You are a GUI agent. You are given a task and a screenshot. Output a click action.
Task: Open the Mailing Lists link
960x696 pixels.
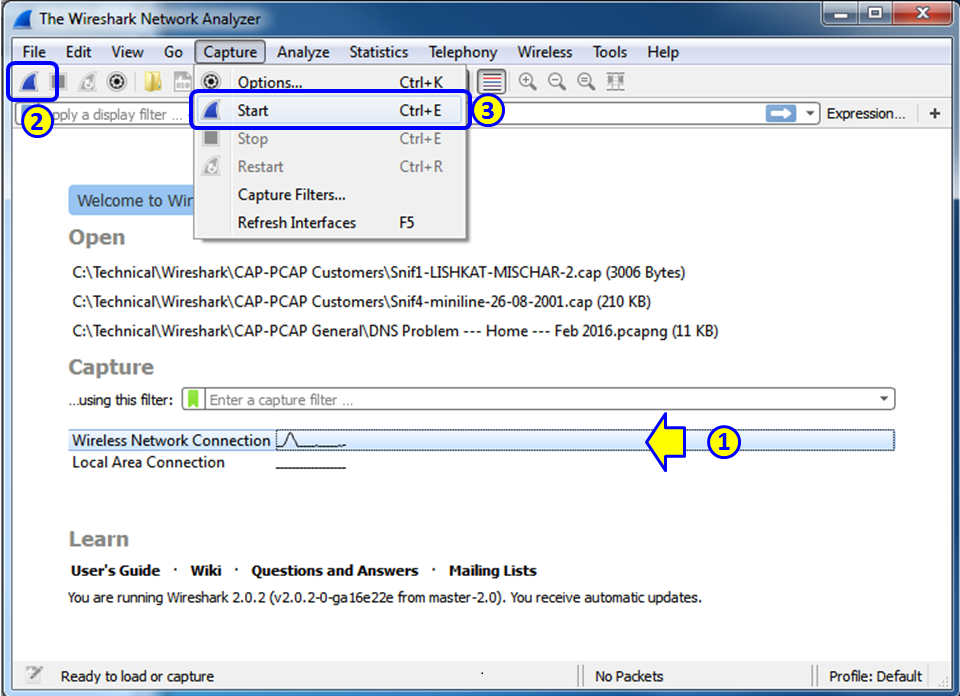493,571
